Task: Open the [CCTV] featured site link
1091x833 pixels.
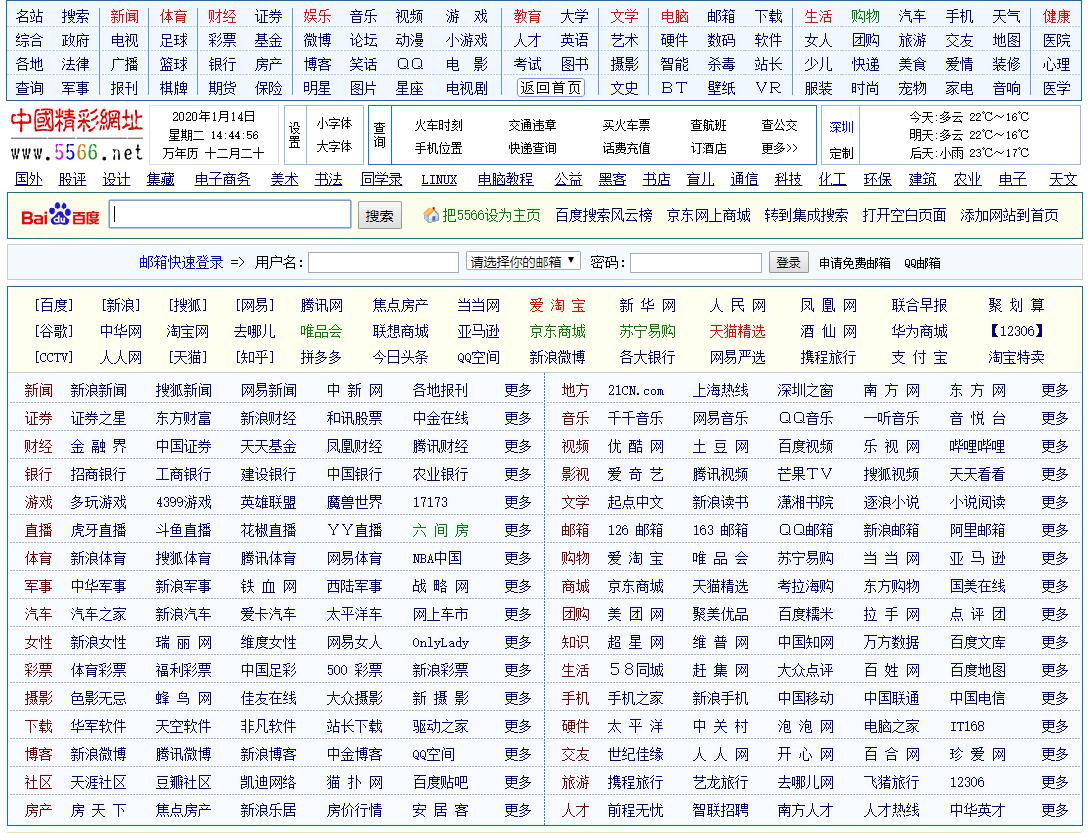Action: 54,358
